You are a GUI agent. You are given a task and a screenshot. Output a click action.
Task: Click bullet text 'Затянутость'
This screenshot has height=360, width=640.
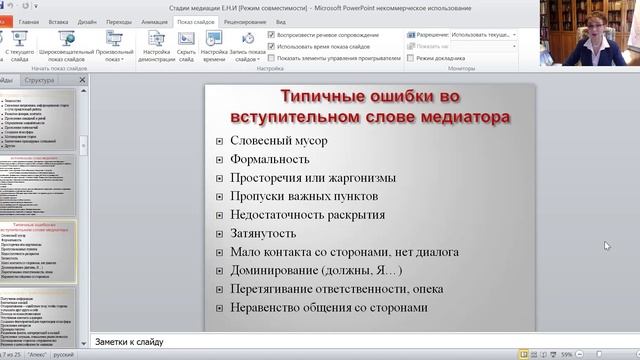pyautogui.click(x=263, y=233)
